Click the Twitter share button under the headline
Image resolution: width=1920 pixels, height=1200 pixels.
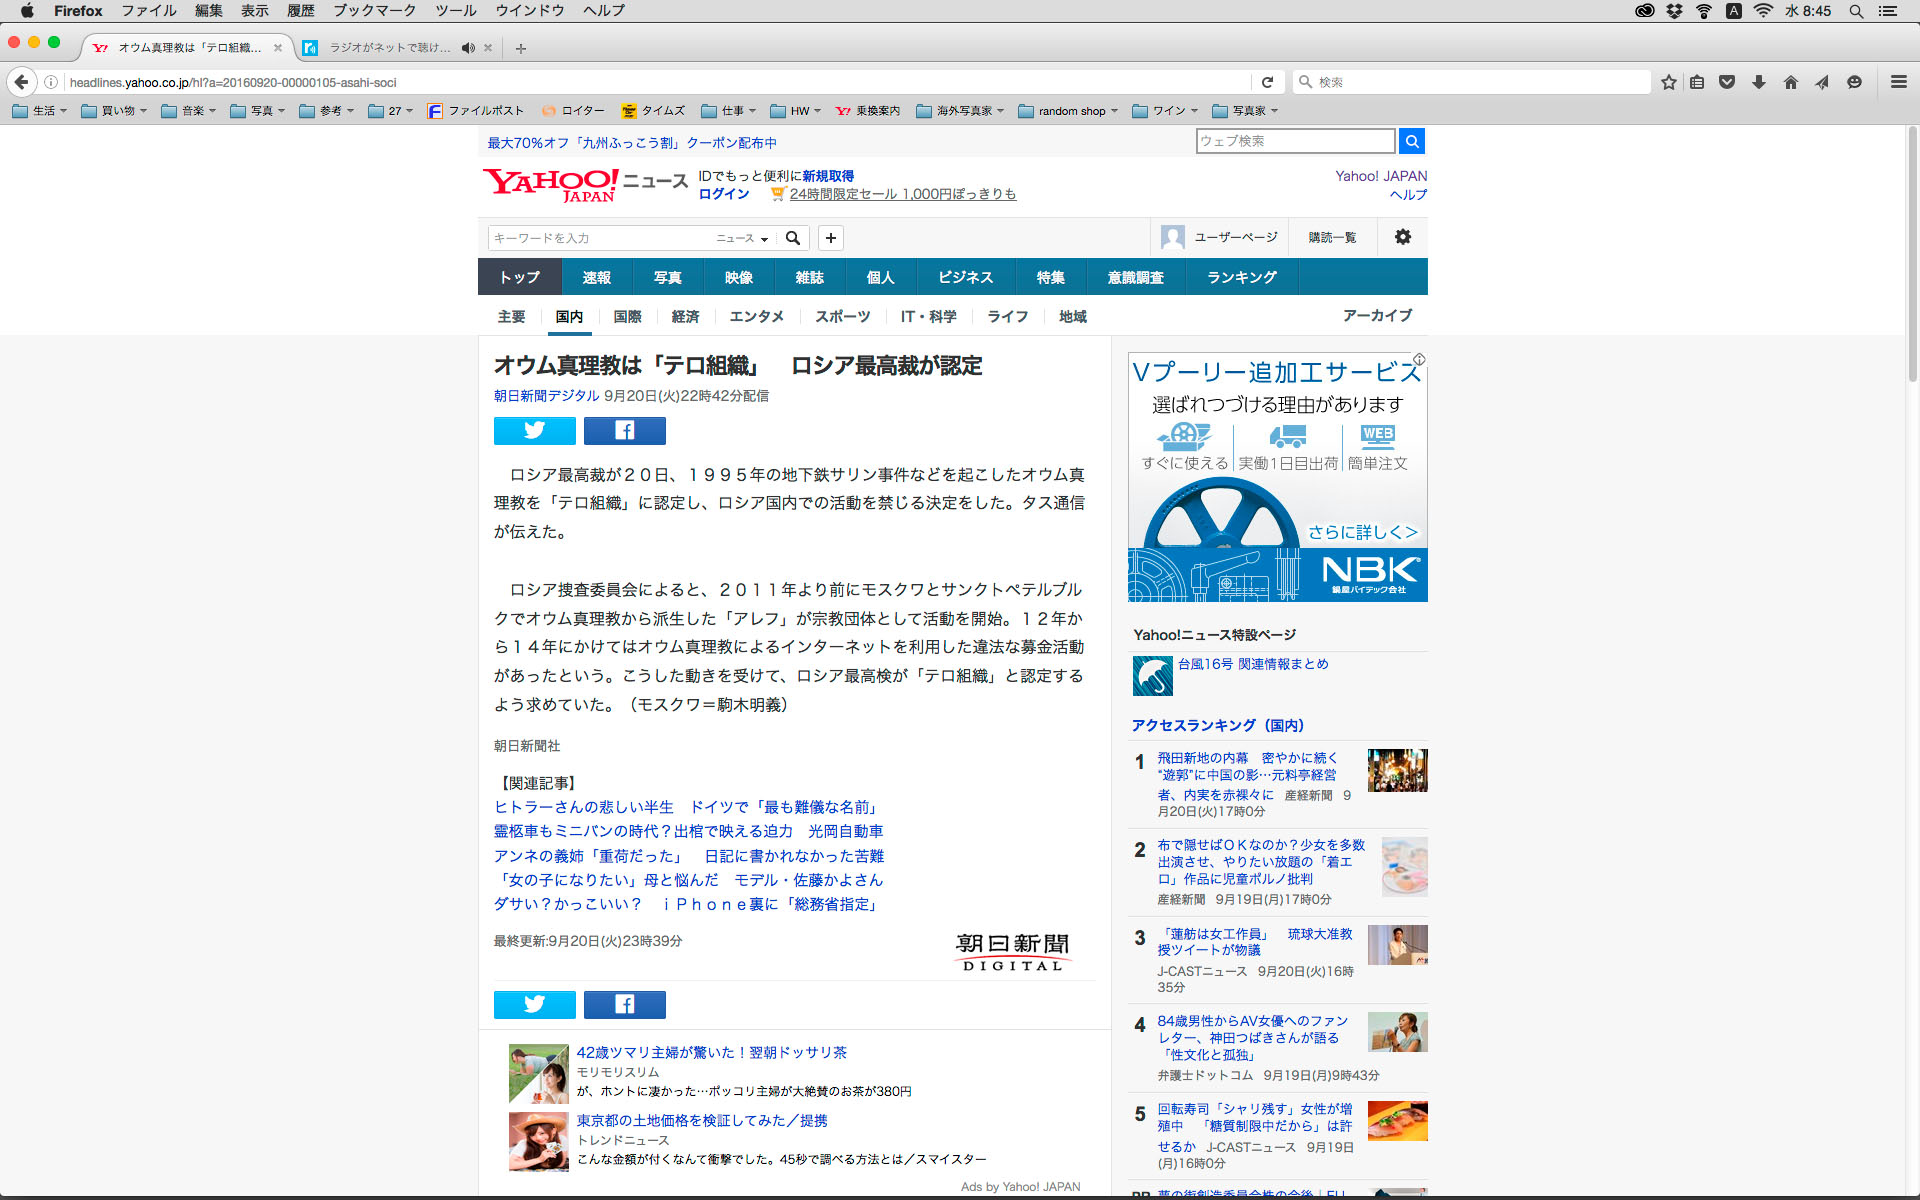coord(534,431)
